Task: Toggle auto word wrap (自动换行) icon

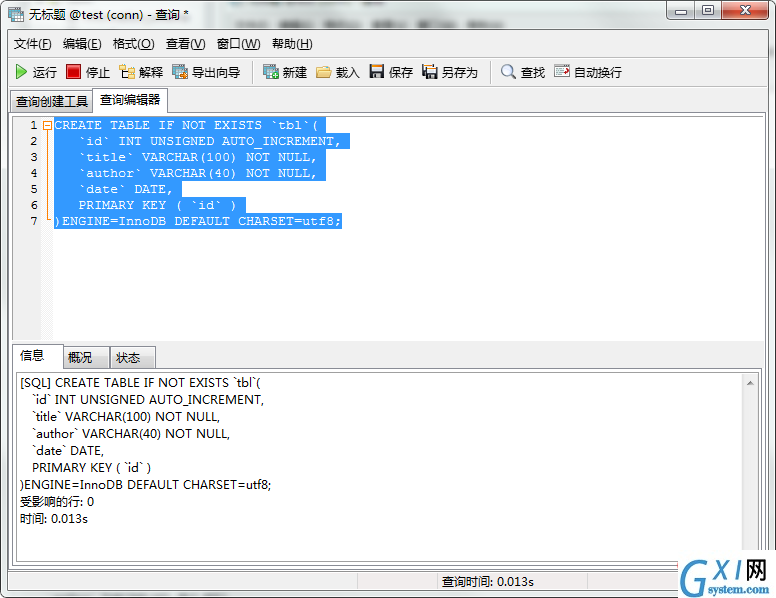Action: click(x=562, y=72)
